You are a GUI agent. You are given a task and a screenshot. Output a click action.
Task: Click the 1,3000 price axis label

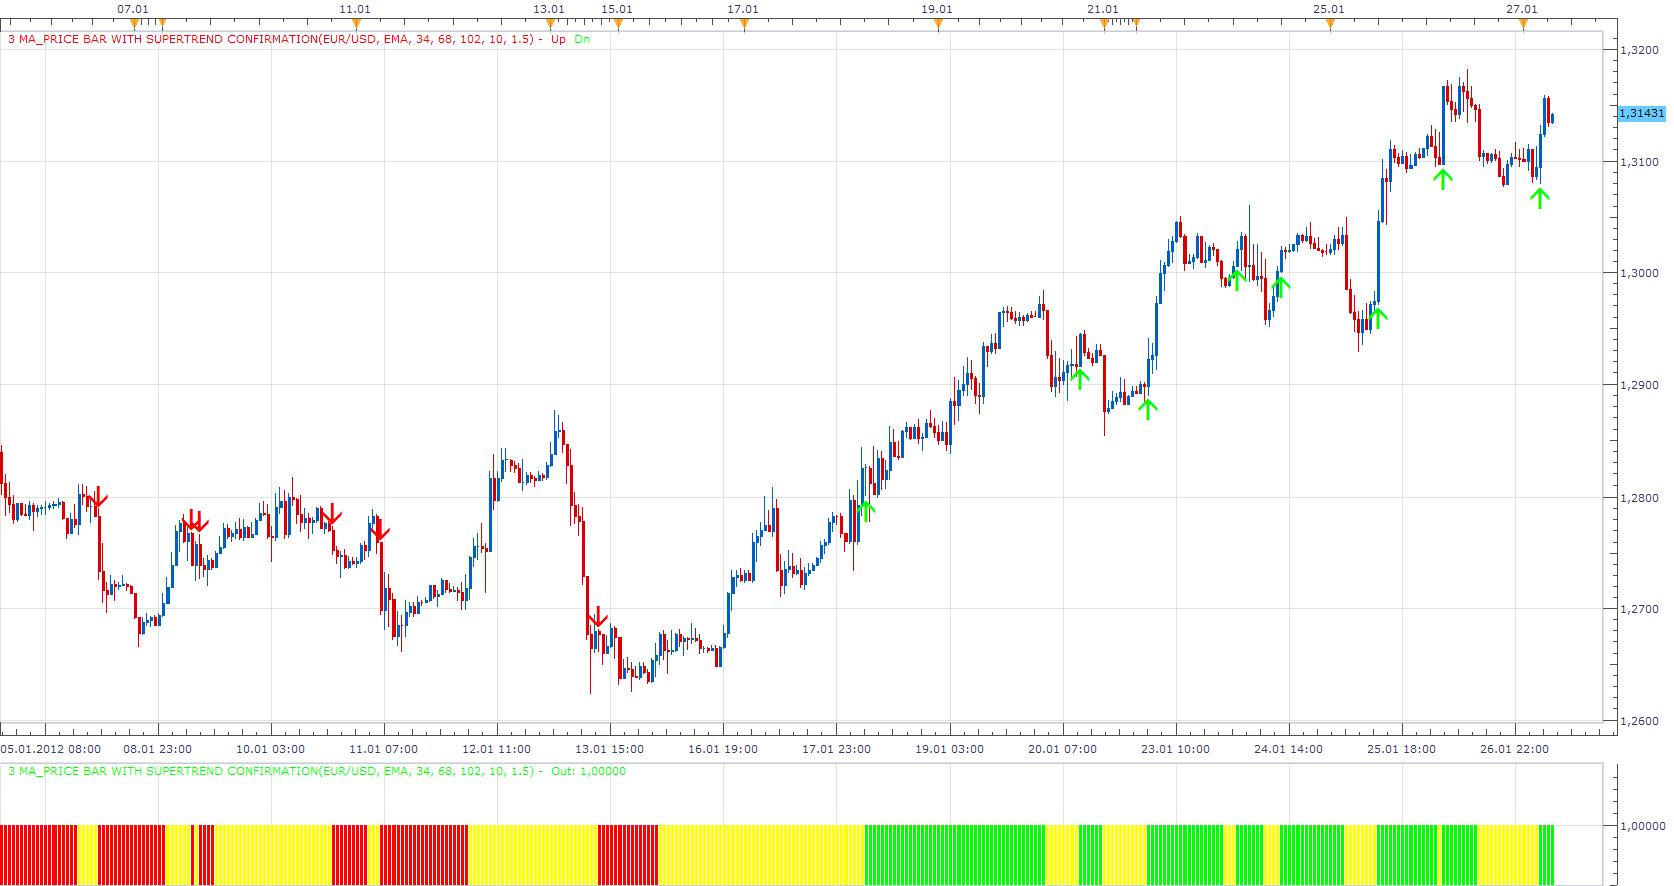[x=1640, y=273]
